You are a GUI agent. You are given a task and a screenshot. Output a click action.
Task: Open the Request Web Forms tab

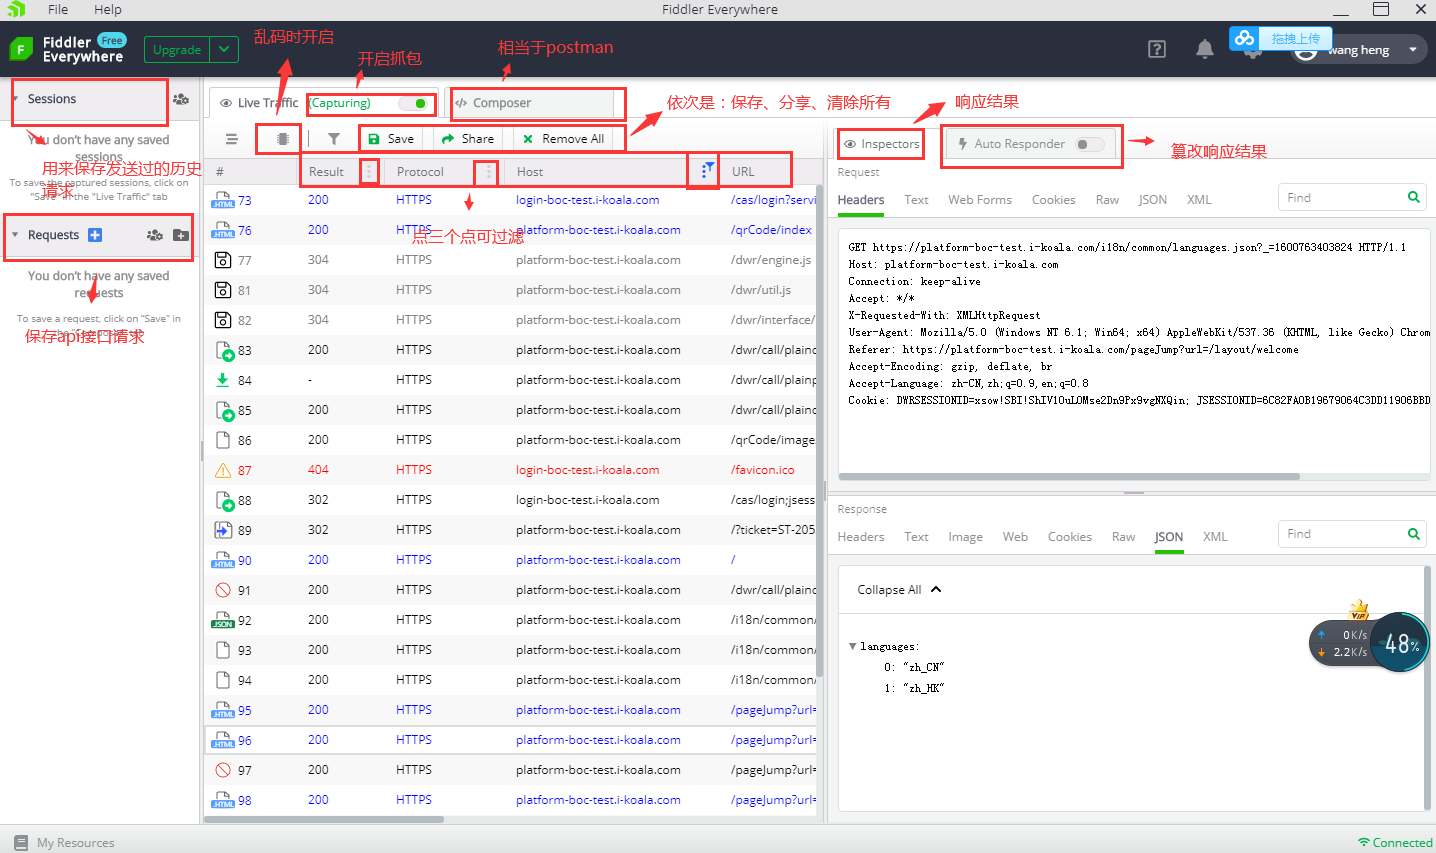tap(980, 200)
